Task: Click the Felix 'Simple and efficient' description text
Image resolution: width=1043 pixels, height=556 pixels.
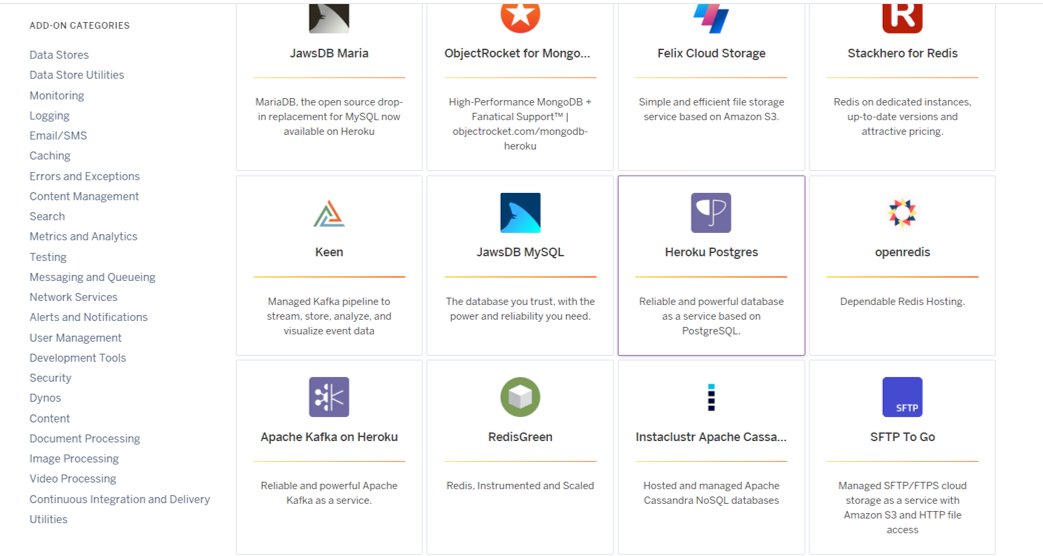Action: coord(711,109)
